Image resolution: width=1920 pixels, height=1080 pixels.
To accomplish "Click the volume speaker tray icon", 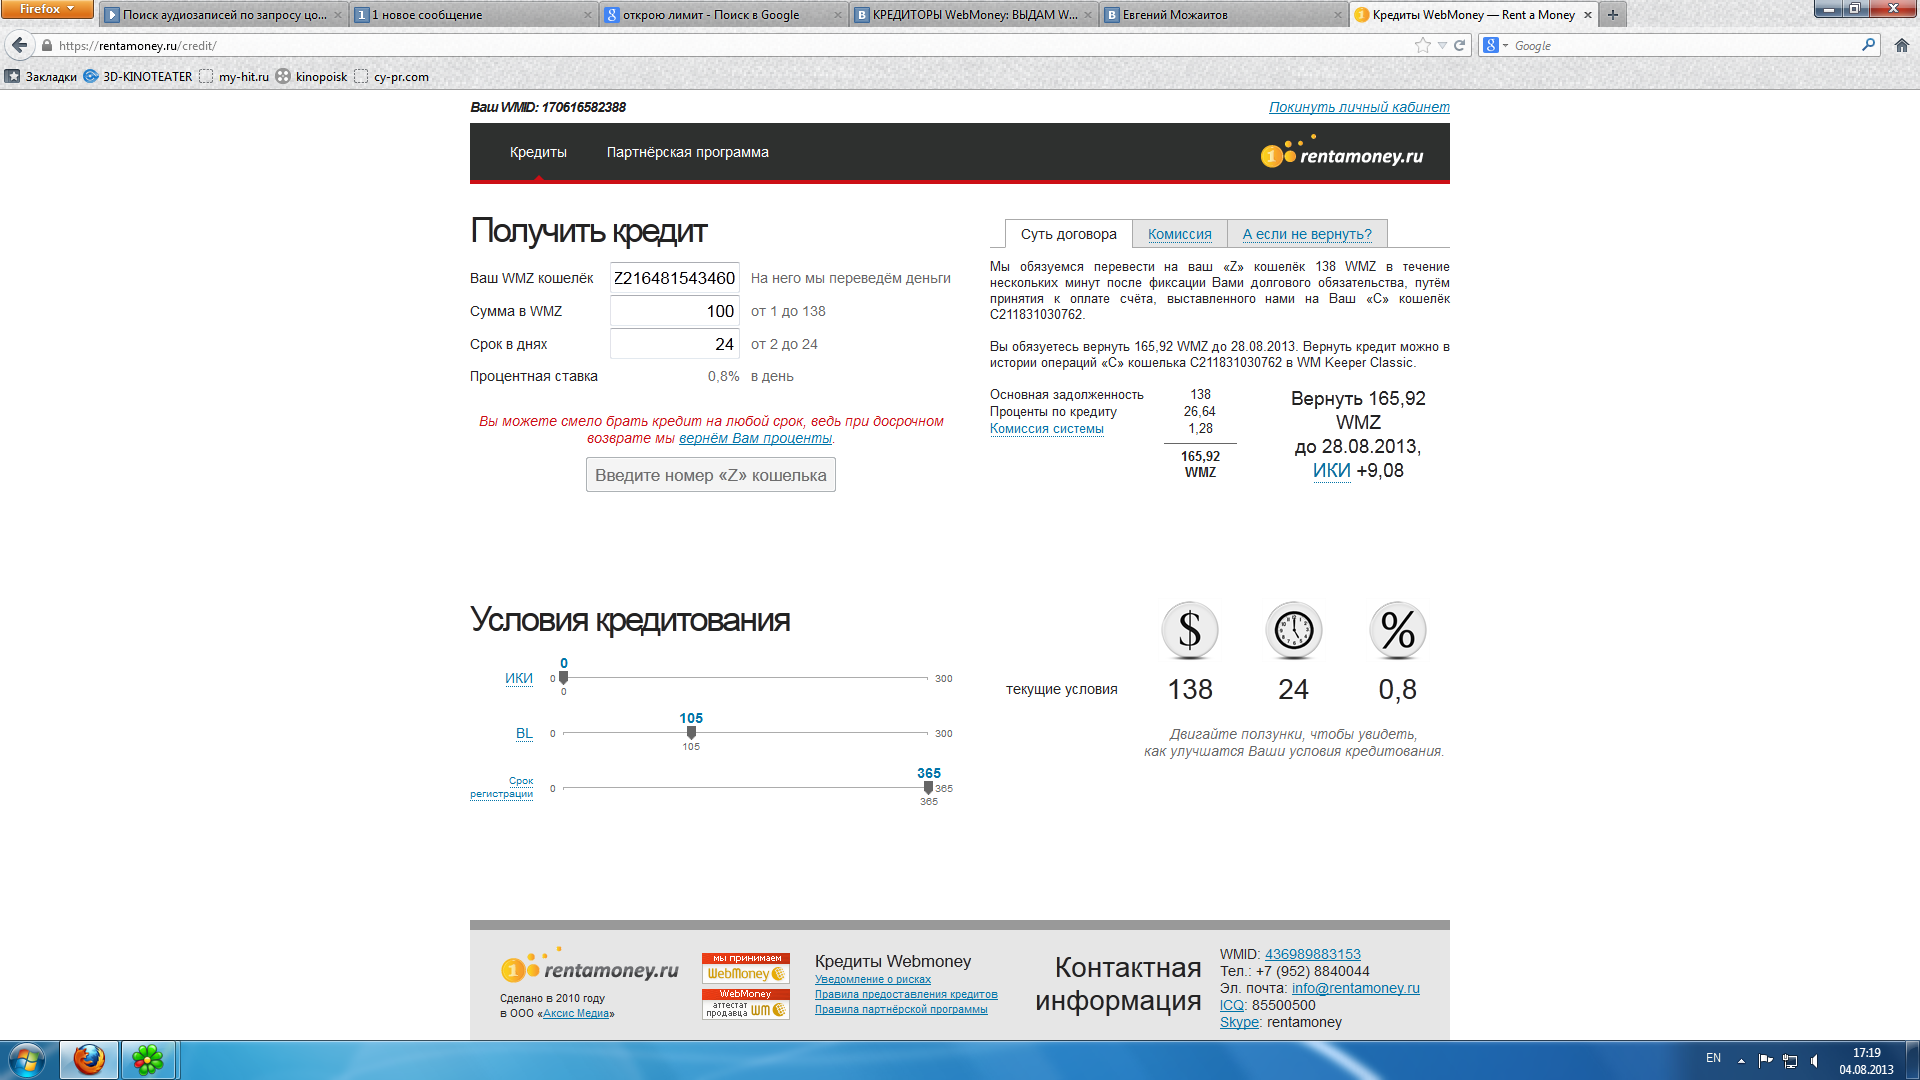I will pyautogui.click(x=1816, y=1061).
